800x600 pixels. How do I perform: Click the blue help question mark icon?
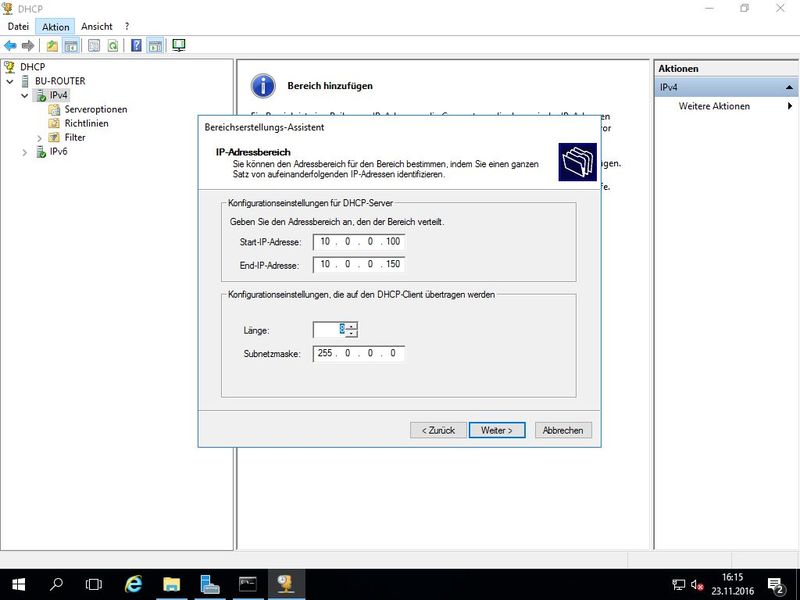point(136,45)
